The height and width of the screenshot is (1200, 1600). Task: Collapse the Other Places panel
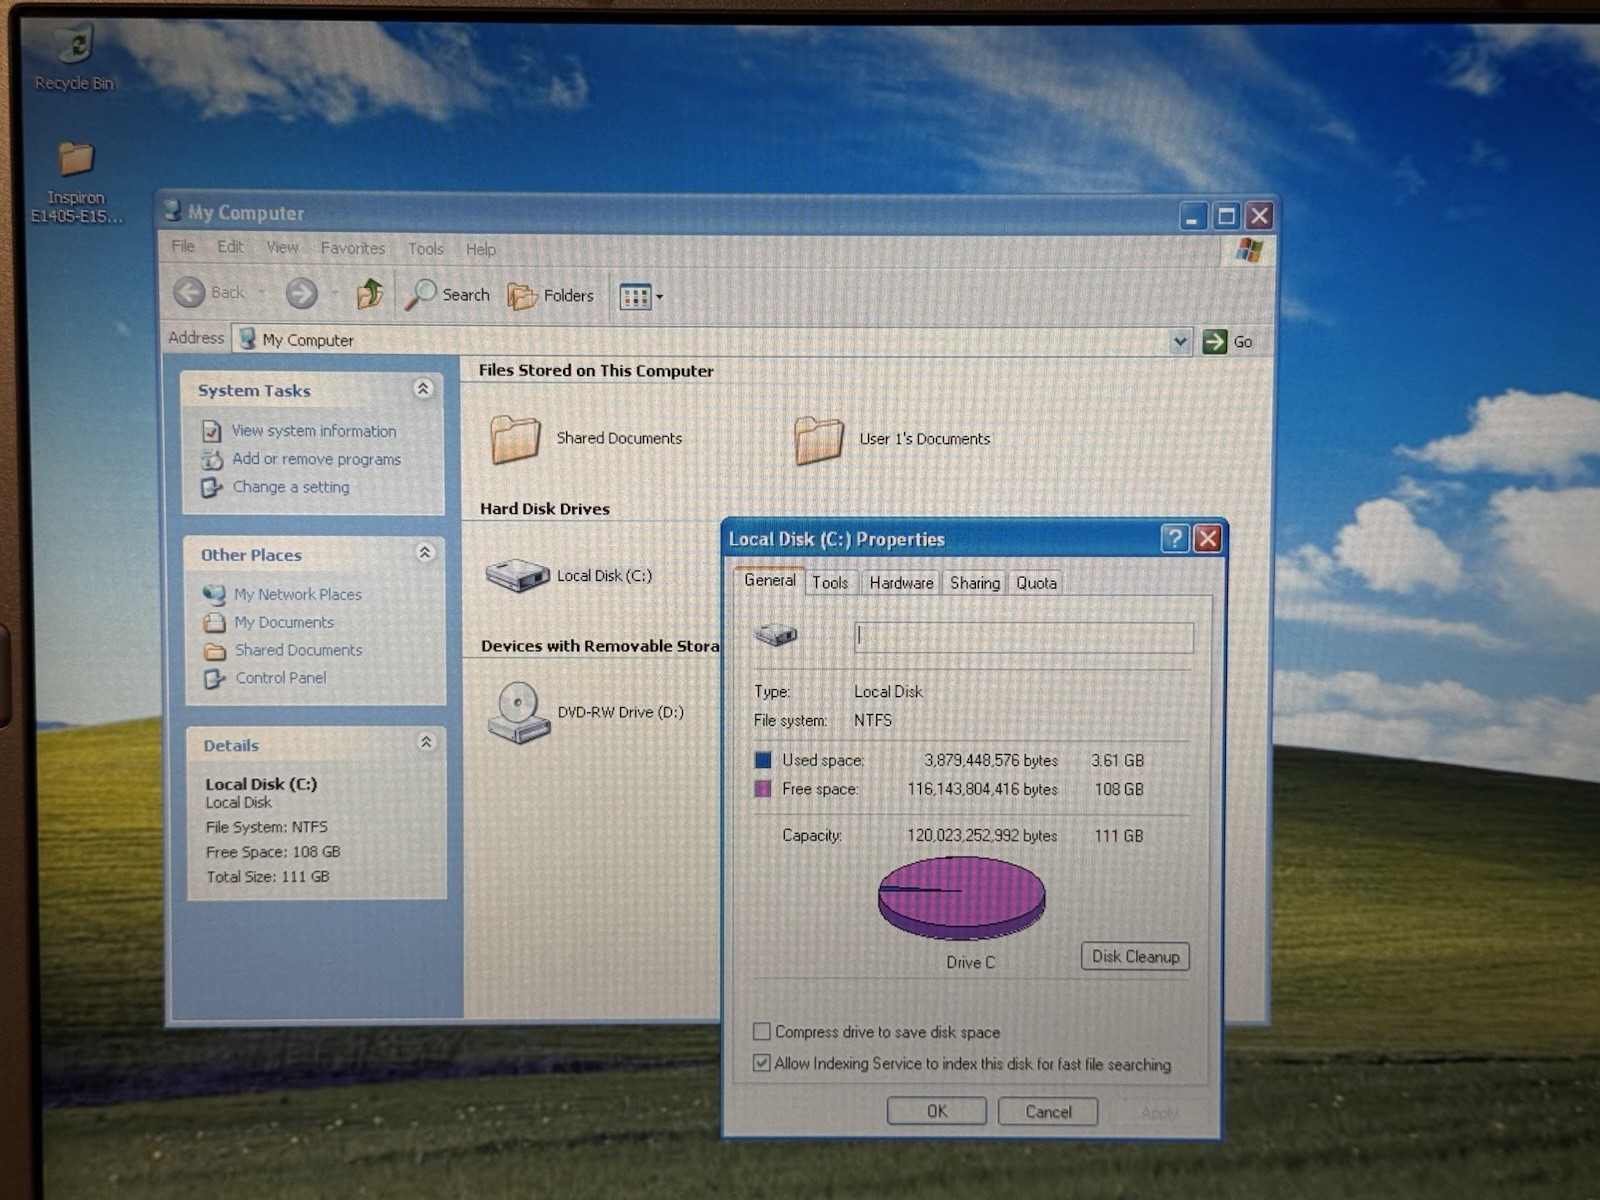coord(425,552)
